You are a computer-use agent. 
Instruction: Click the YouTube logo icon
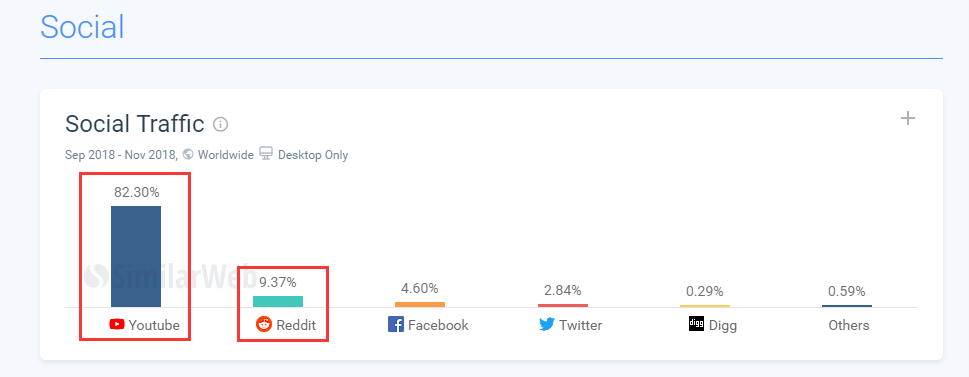(x=117, y=324)
